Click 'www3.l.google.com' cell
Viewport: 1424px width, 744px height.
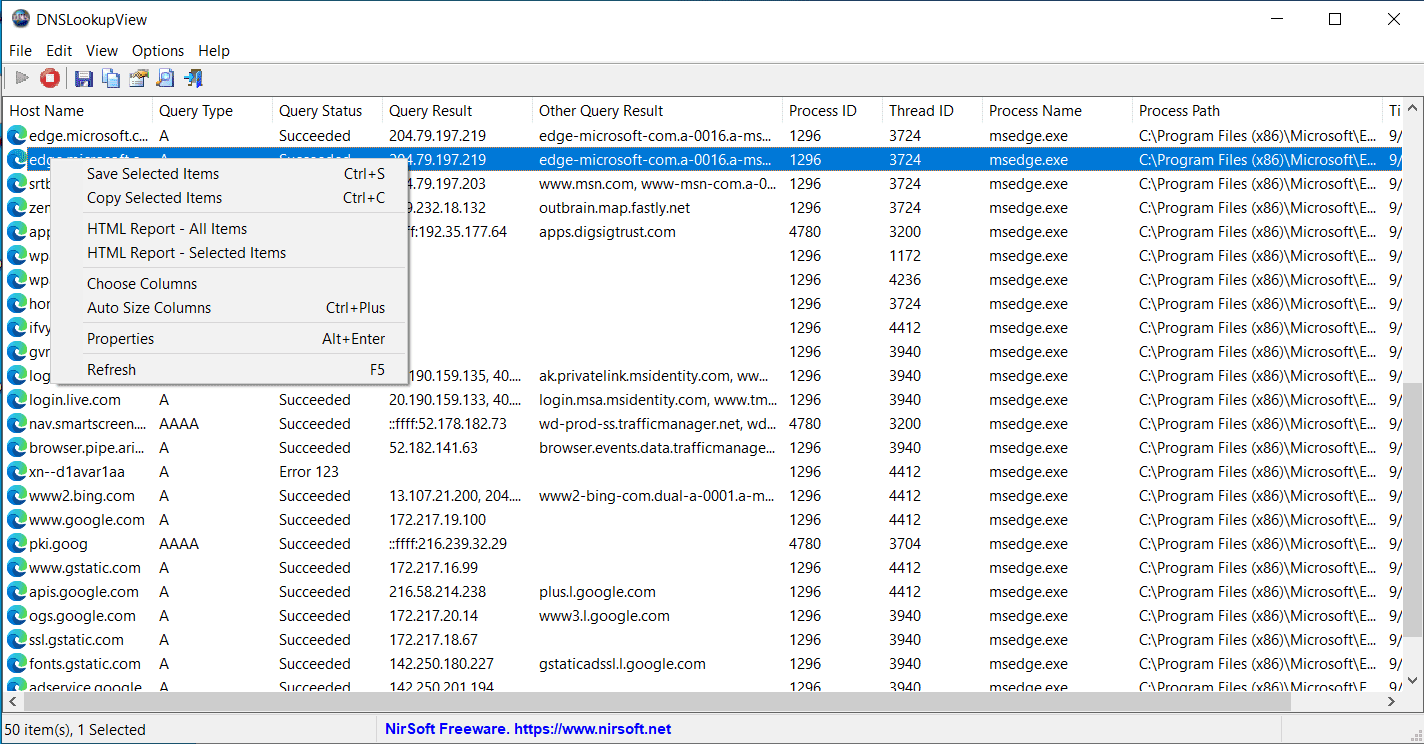pos(604,616)
